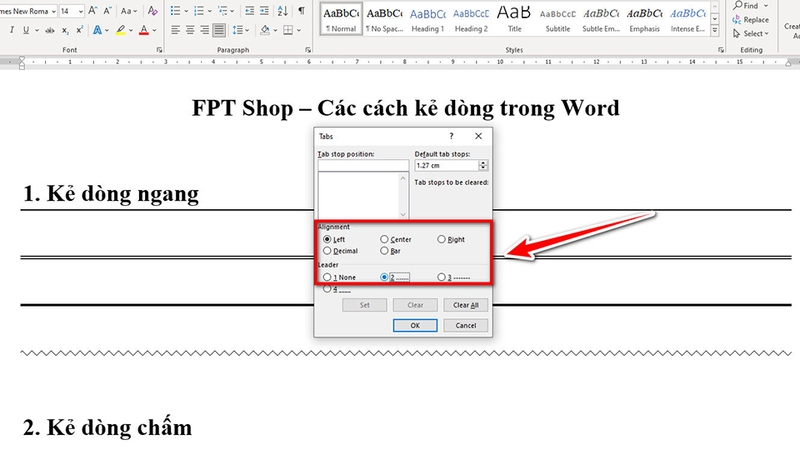
Task: Apply strikethrough formatting
Action: click(x=49, y=31)
